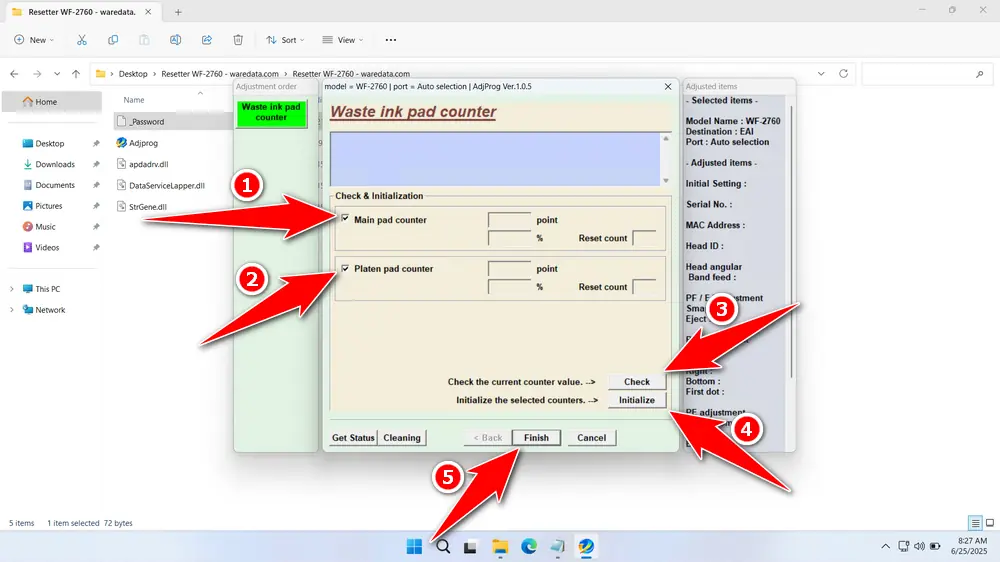
Task: Expand the Network tree node
Action: click(11, 310)
